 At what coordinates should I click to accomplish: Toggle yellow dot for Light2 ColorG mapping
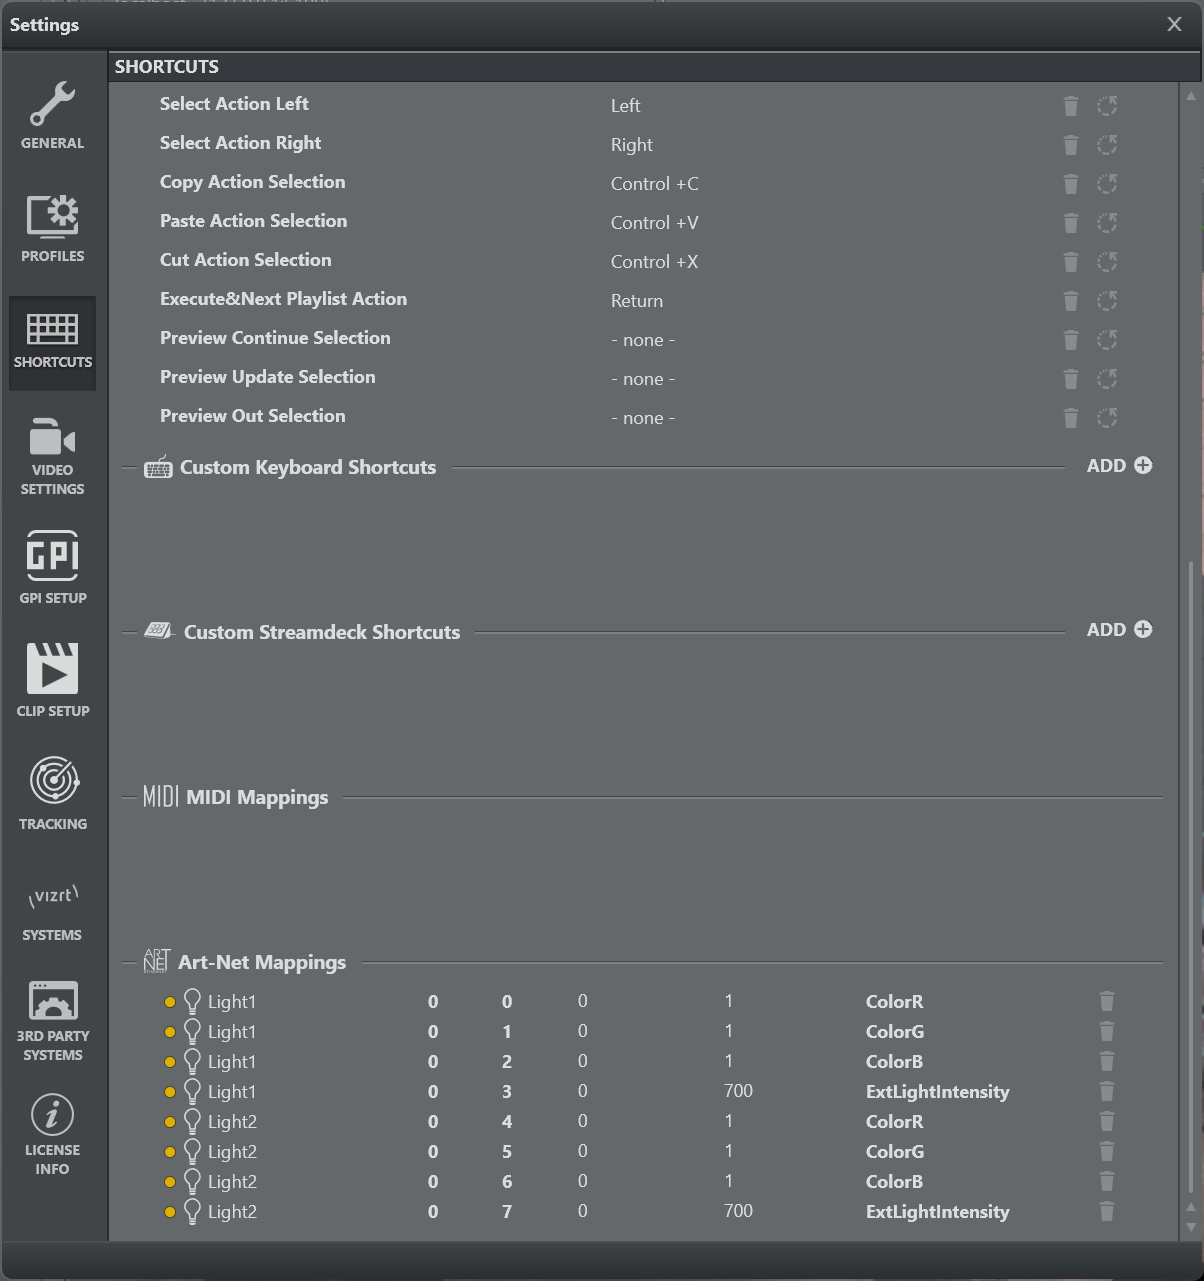(170, 1152)
